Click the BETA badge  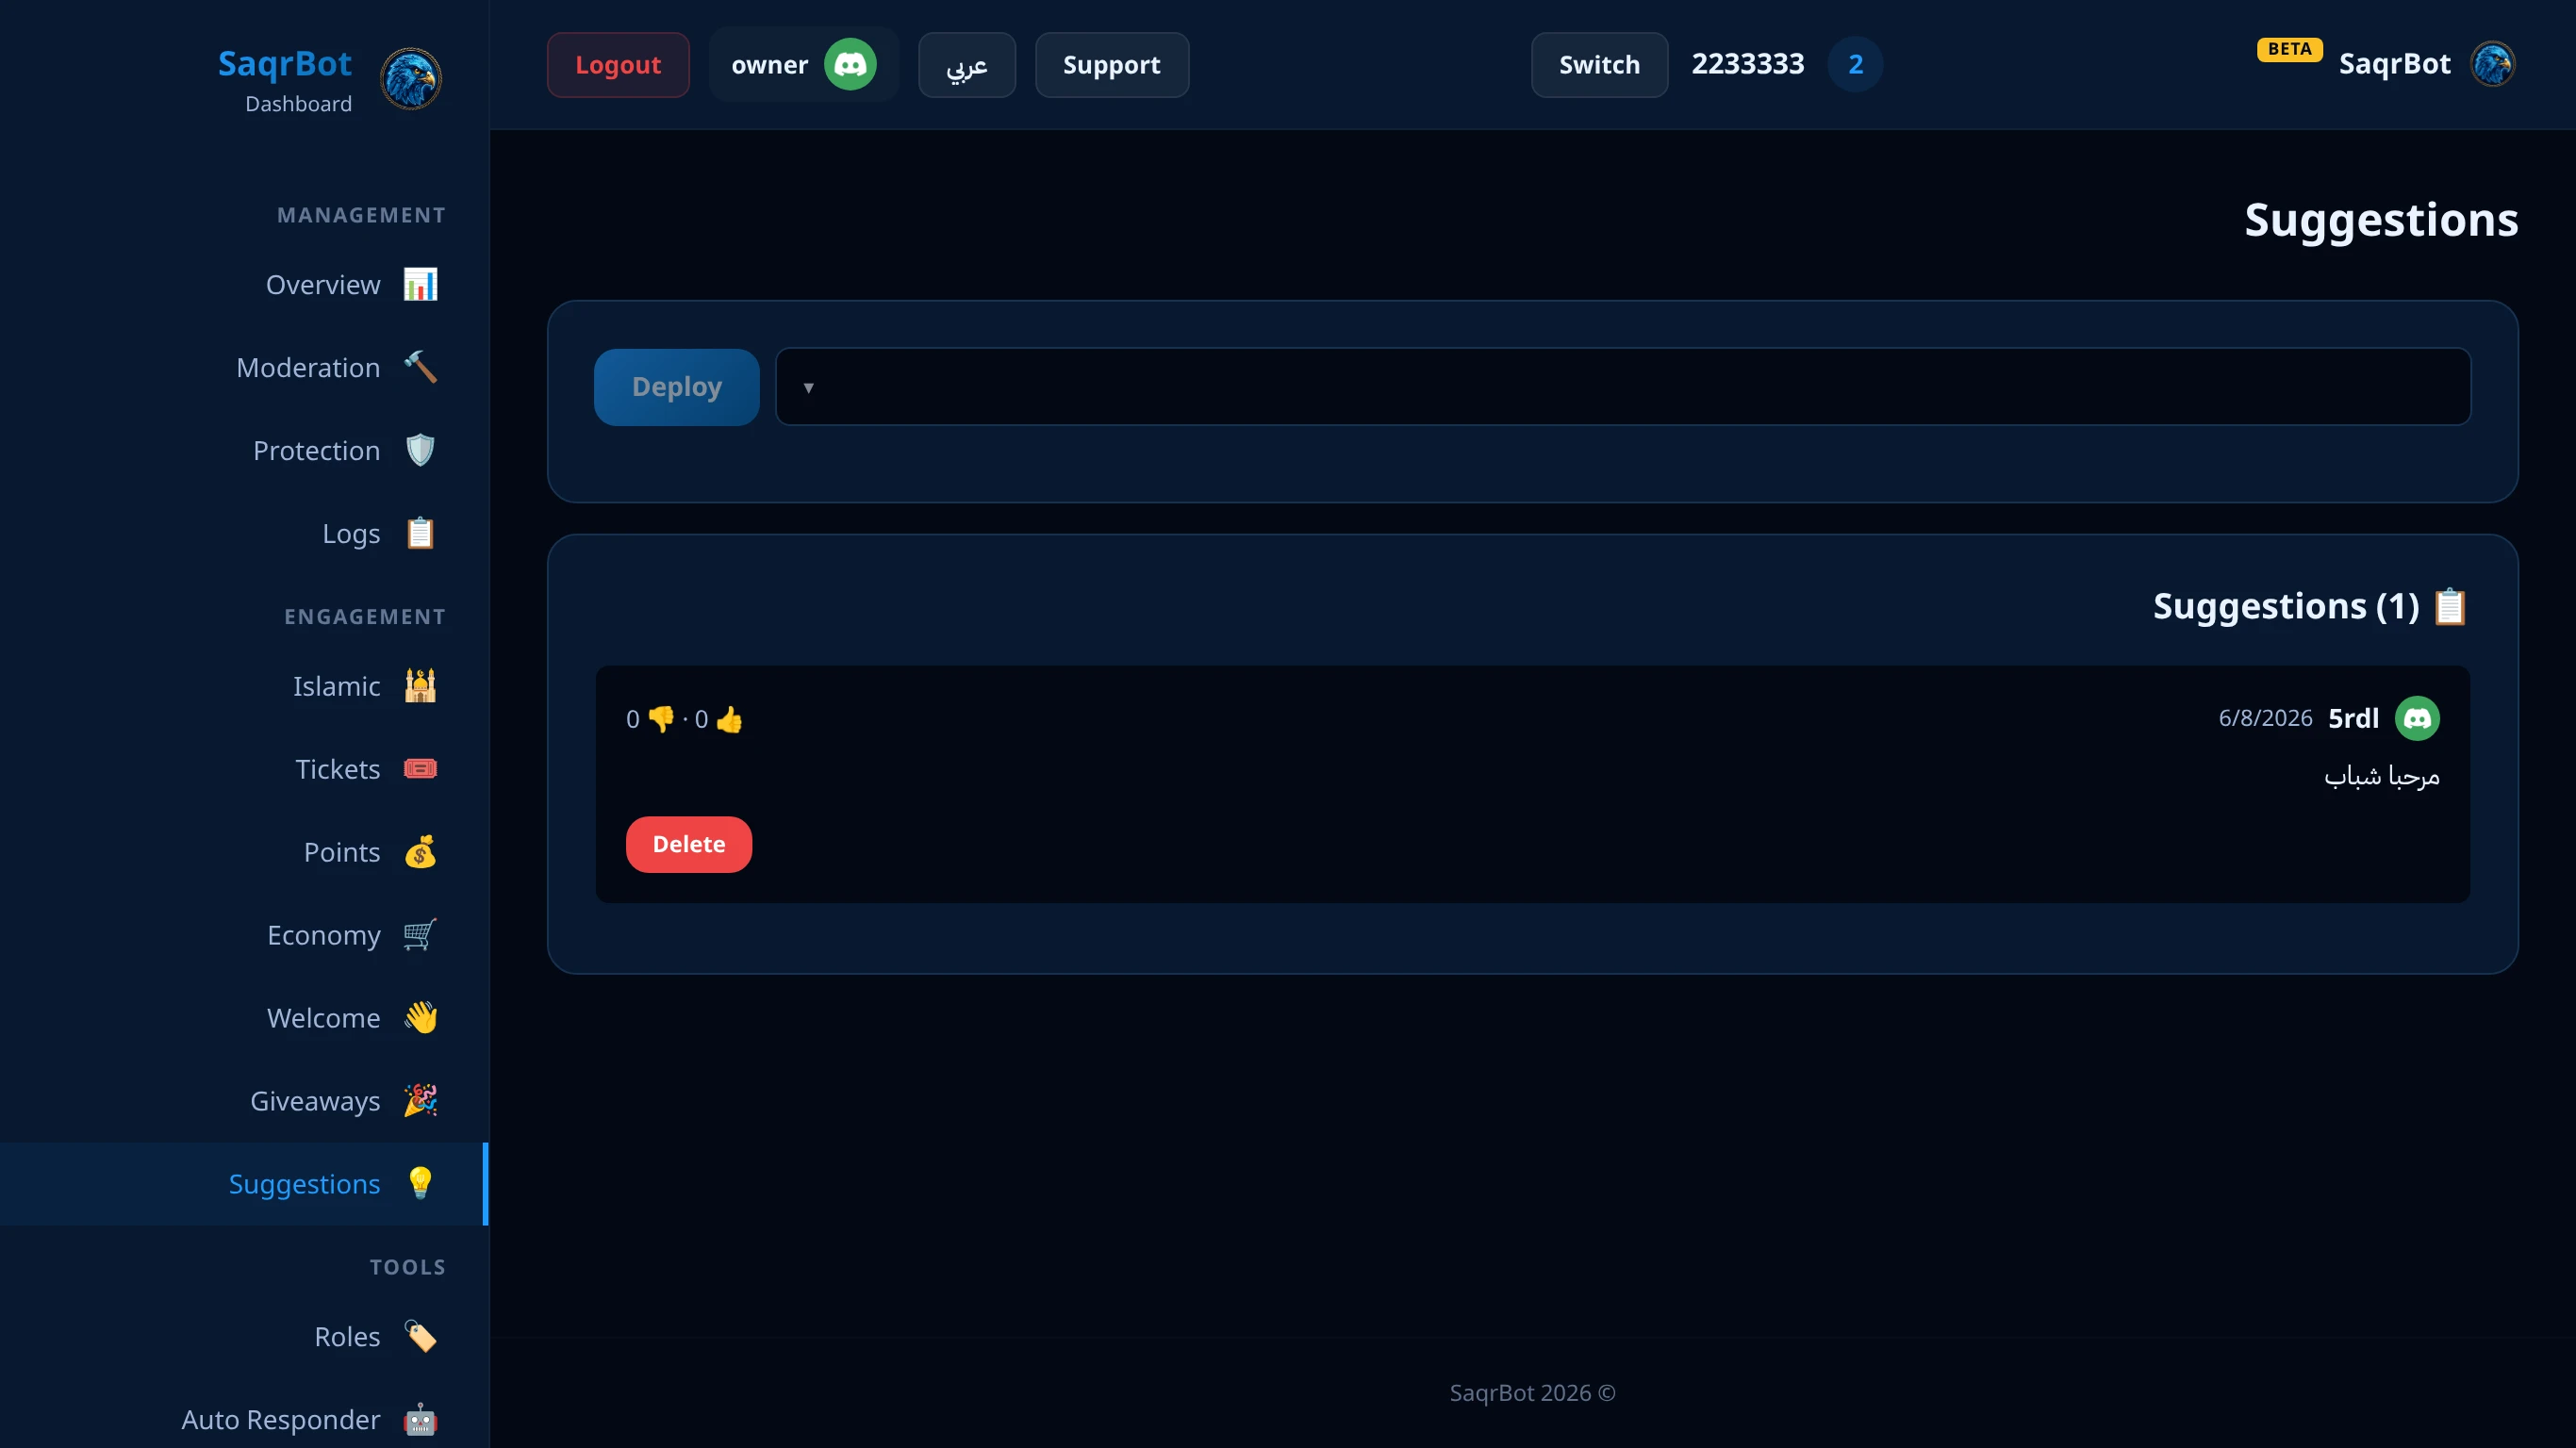[2289, 49]
